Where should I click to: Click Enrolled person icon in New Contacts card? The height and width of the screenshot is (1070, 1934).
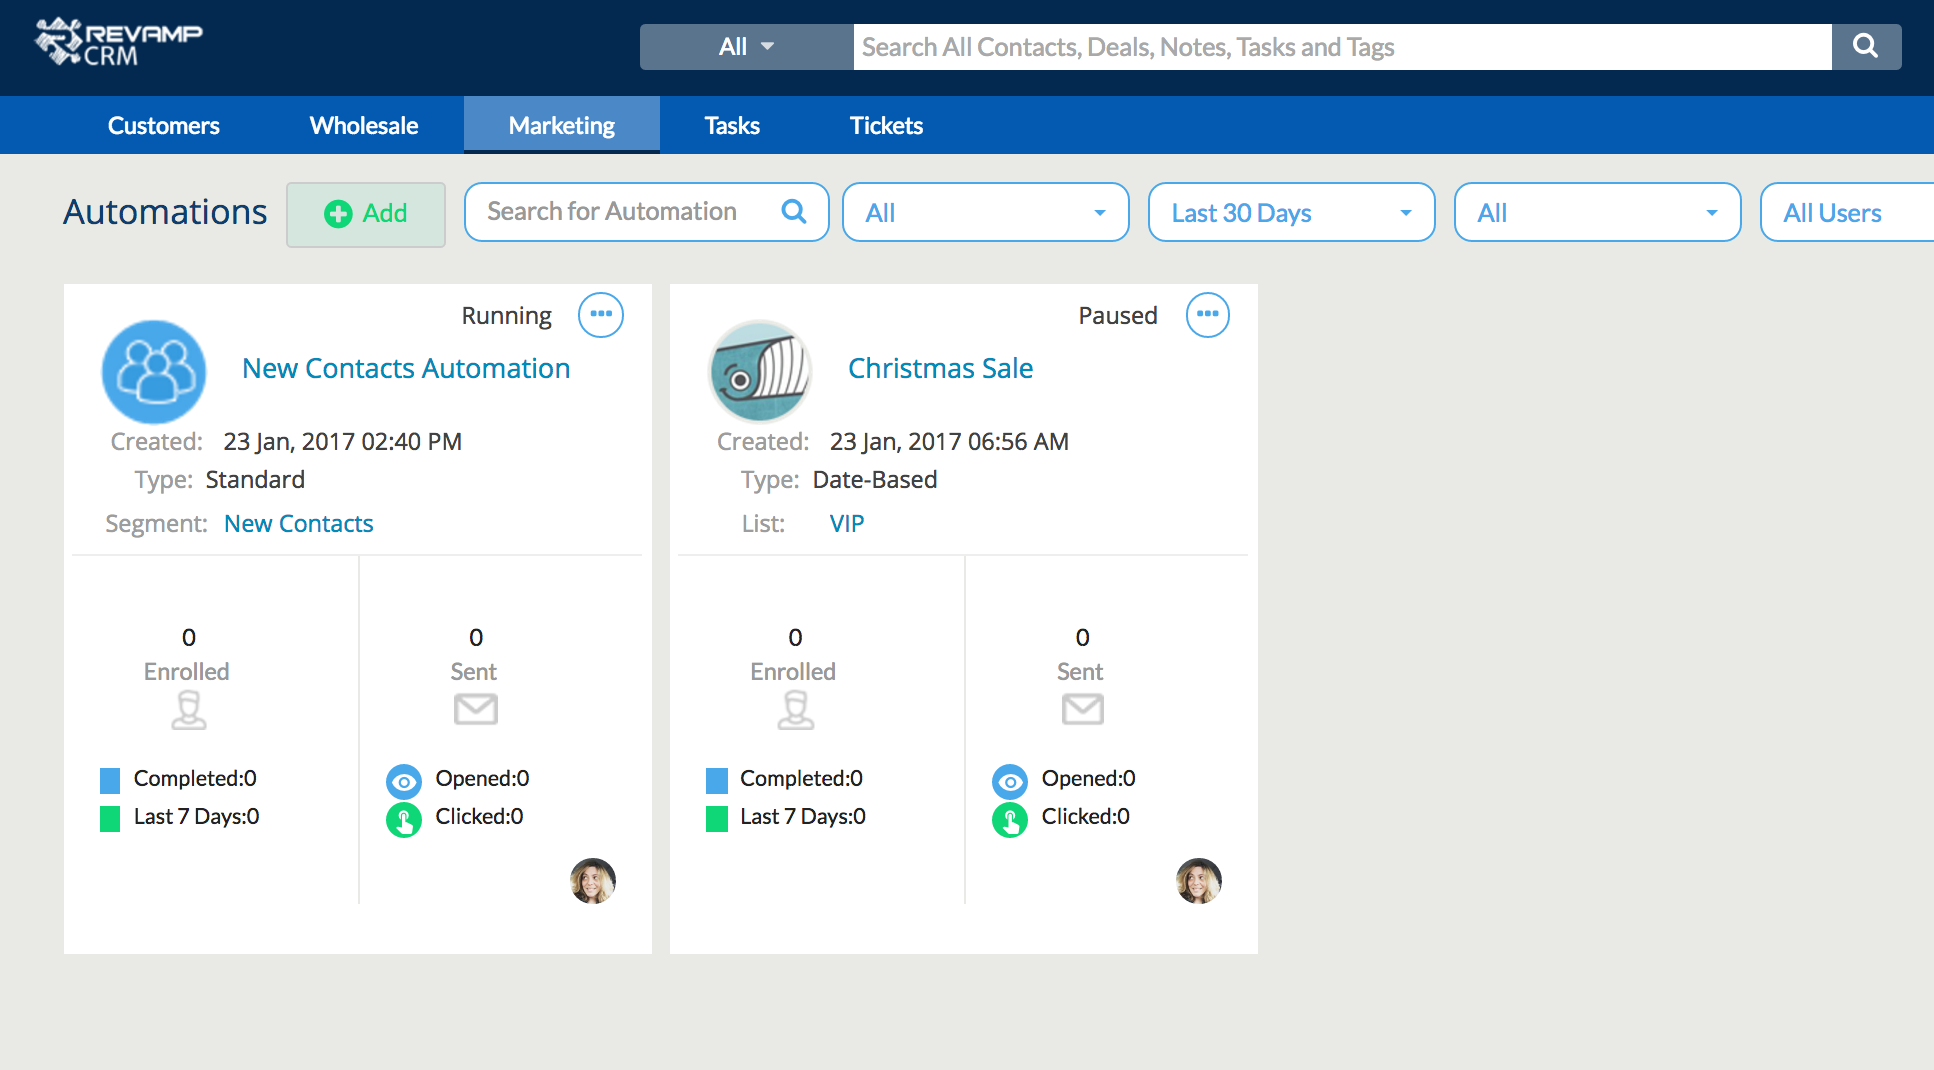click(x=188, y=710)
